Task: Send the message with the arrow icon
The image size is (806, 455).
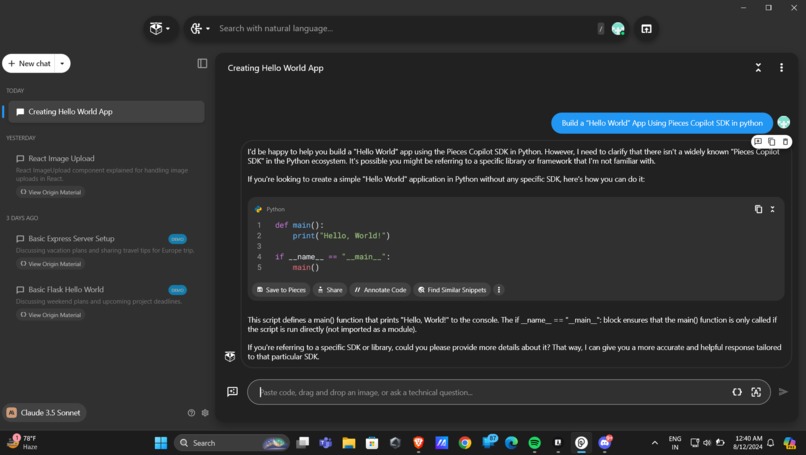Action: click(783, 392)
